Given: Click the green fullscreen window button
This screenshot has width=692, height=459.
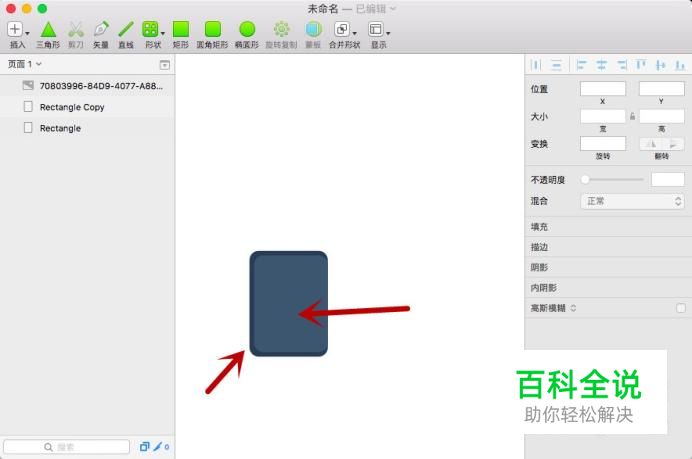Looking at the screenshot, I should 42,8.
